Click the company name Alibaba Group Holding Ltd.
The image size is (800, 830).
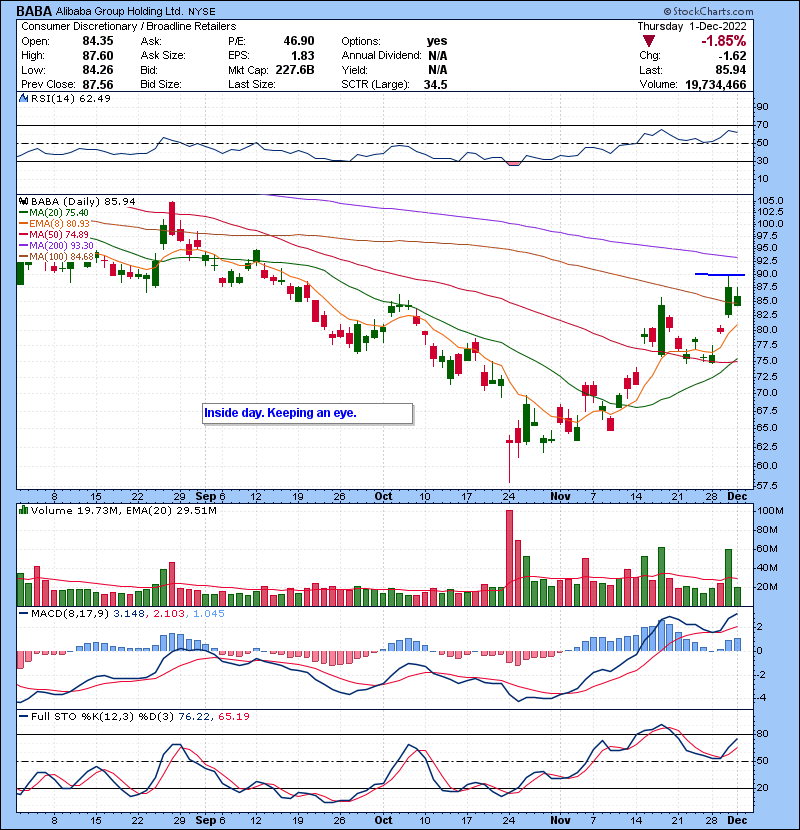click(x=120, y=11)
